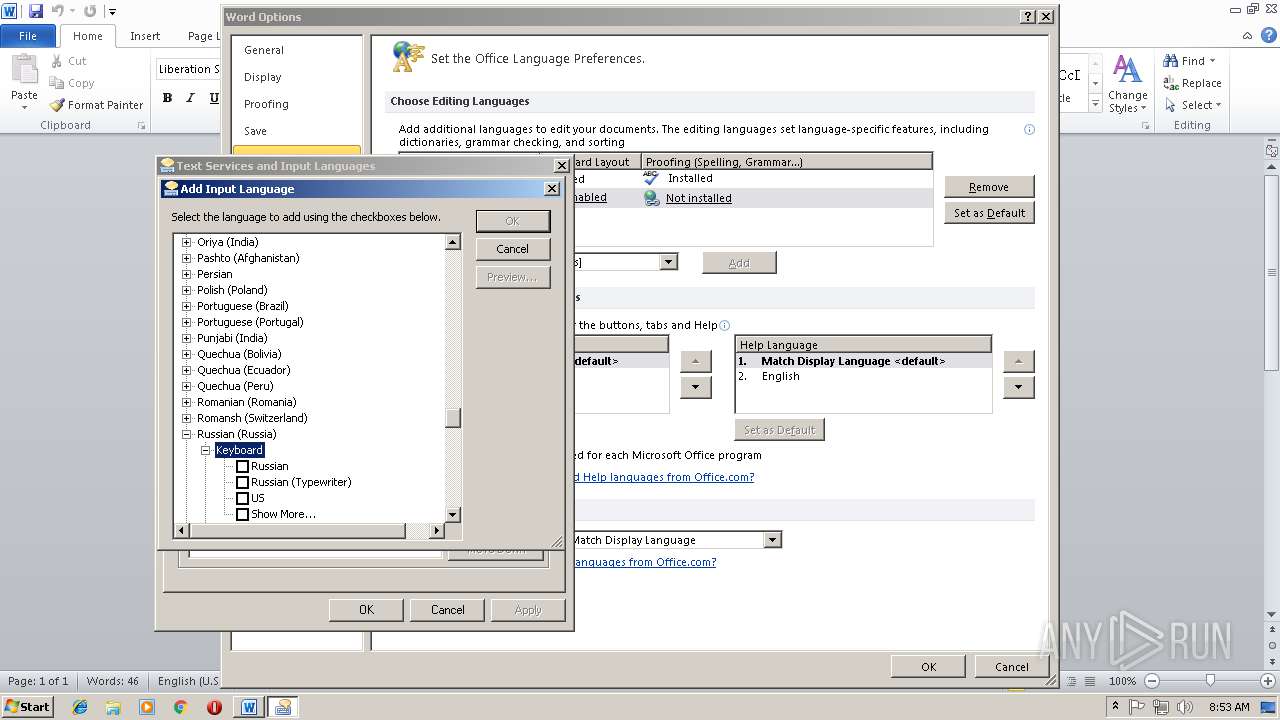This screenshot has height=720, width=1280.
Task: Move help language up arrow button
Action: click(x=1018, y=361)
